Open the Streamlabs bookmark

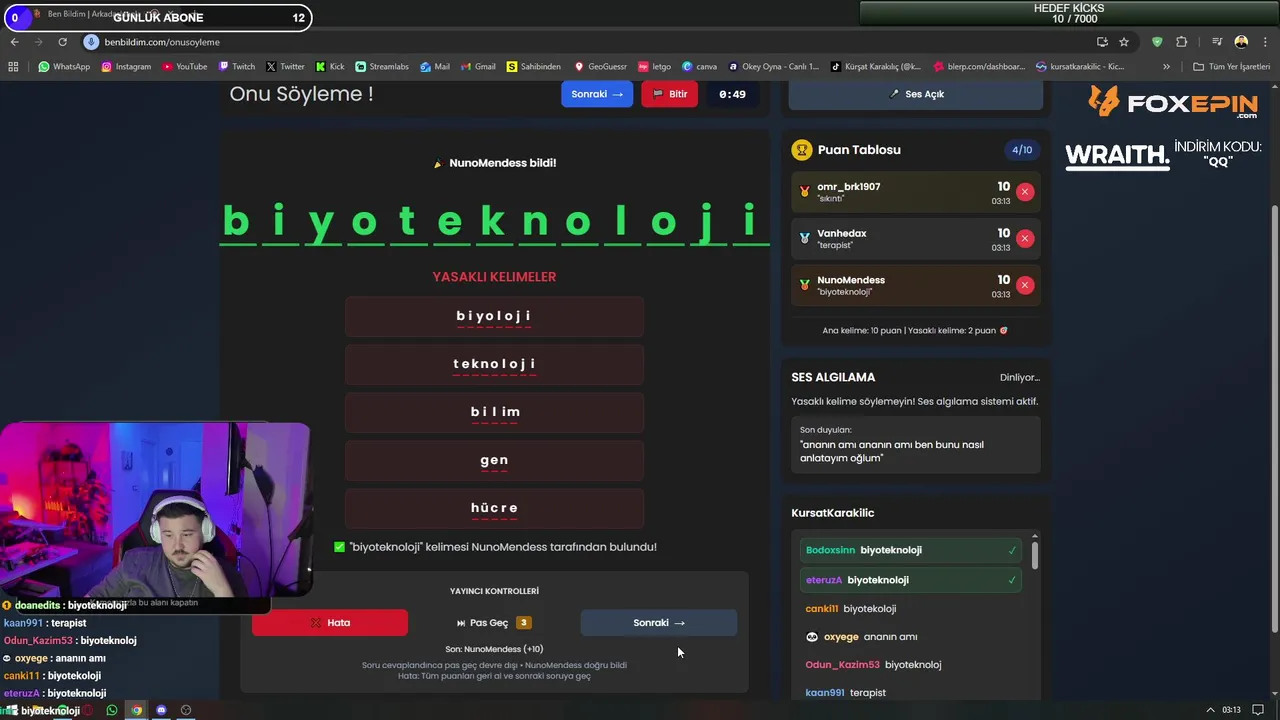click(382, 67)
